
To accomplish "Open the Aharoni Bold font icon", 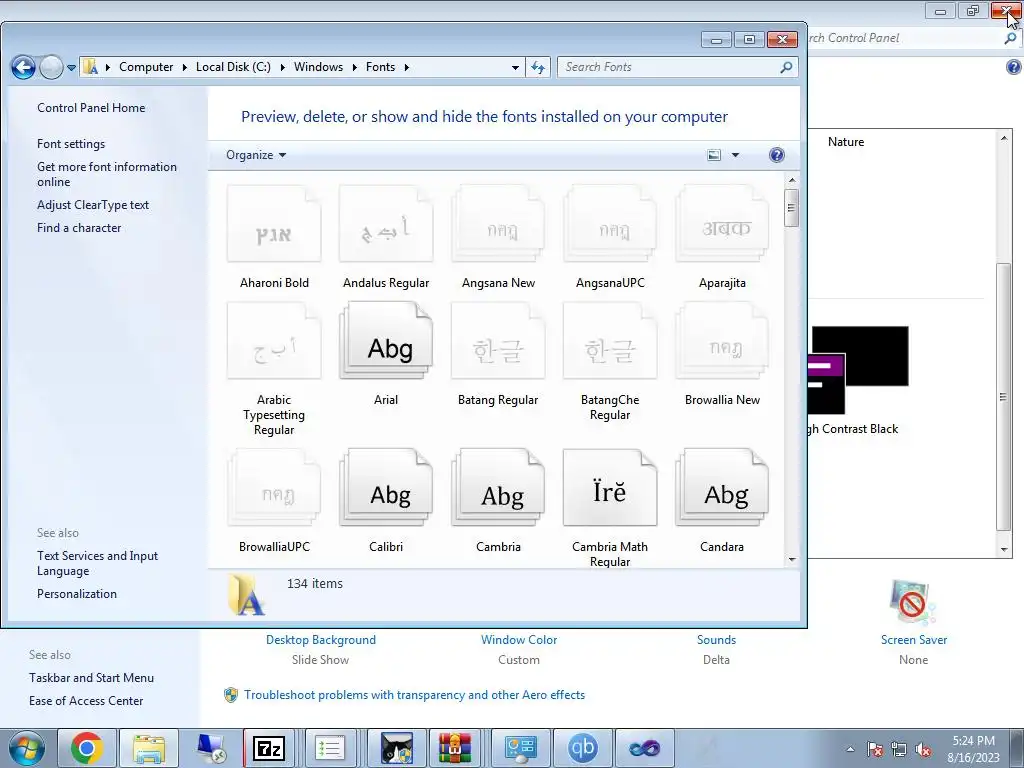I will click(x=274, y=224).
